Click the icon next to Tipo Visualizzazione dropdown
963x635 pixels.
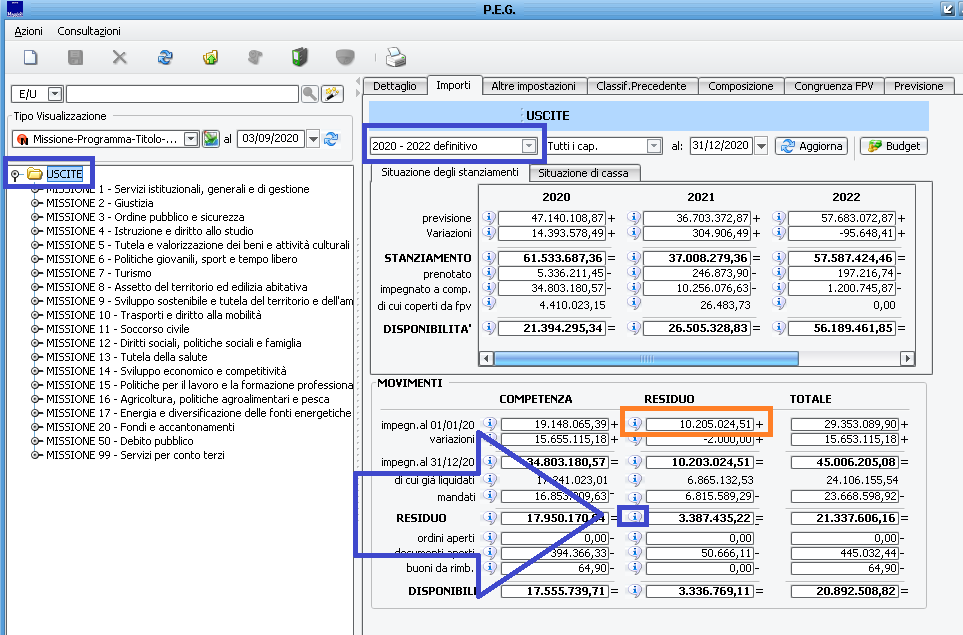[211, 139]
